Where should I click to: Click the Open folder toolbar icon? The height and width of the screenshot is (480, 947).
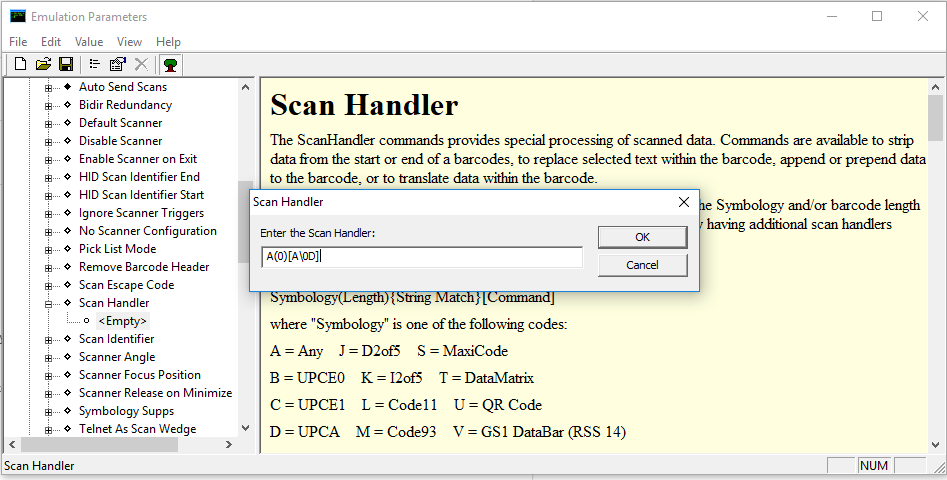click(43, 64)
